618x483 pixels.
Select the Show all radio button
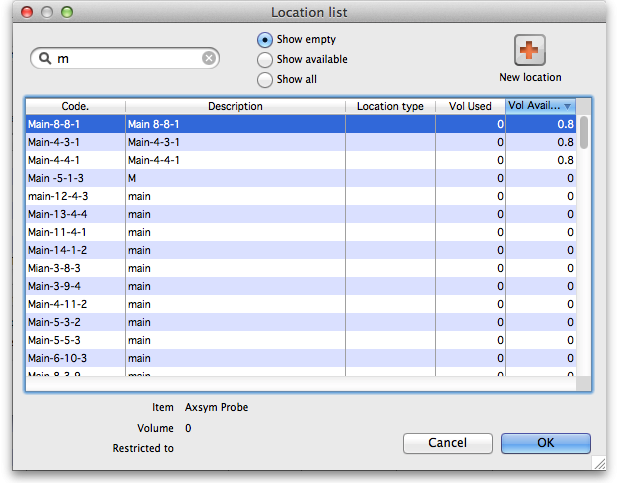(265, 80)
